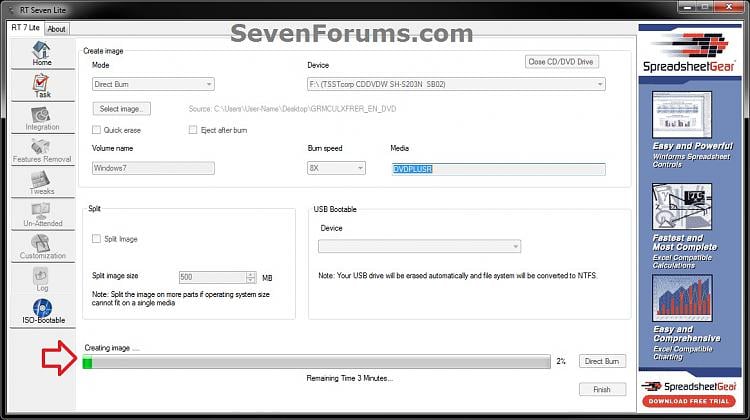Image resolution: width=750 pixels, height=420 pixels.
Task: Close the RT Seven Lite window
Action: (729, 7)
